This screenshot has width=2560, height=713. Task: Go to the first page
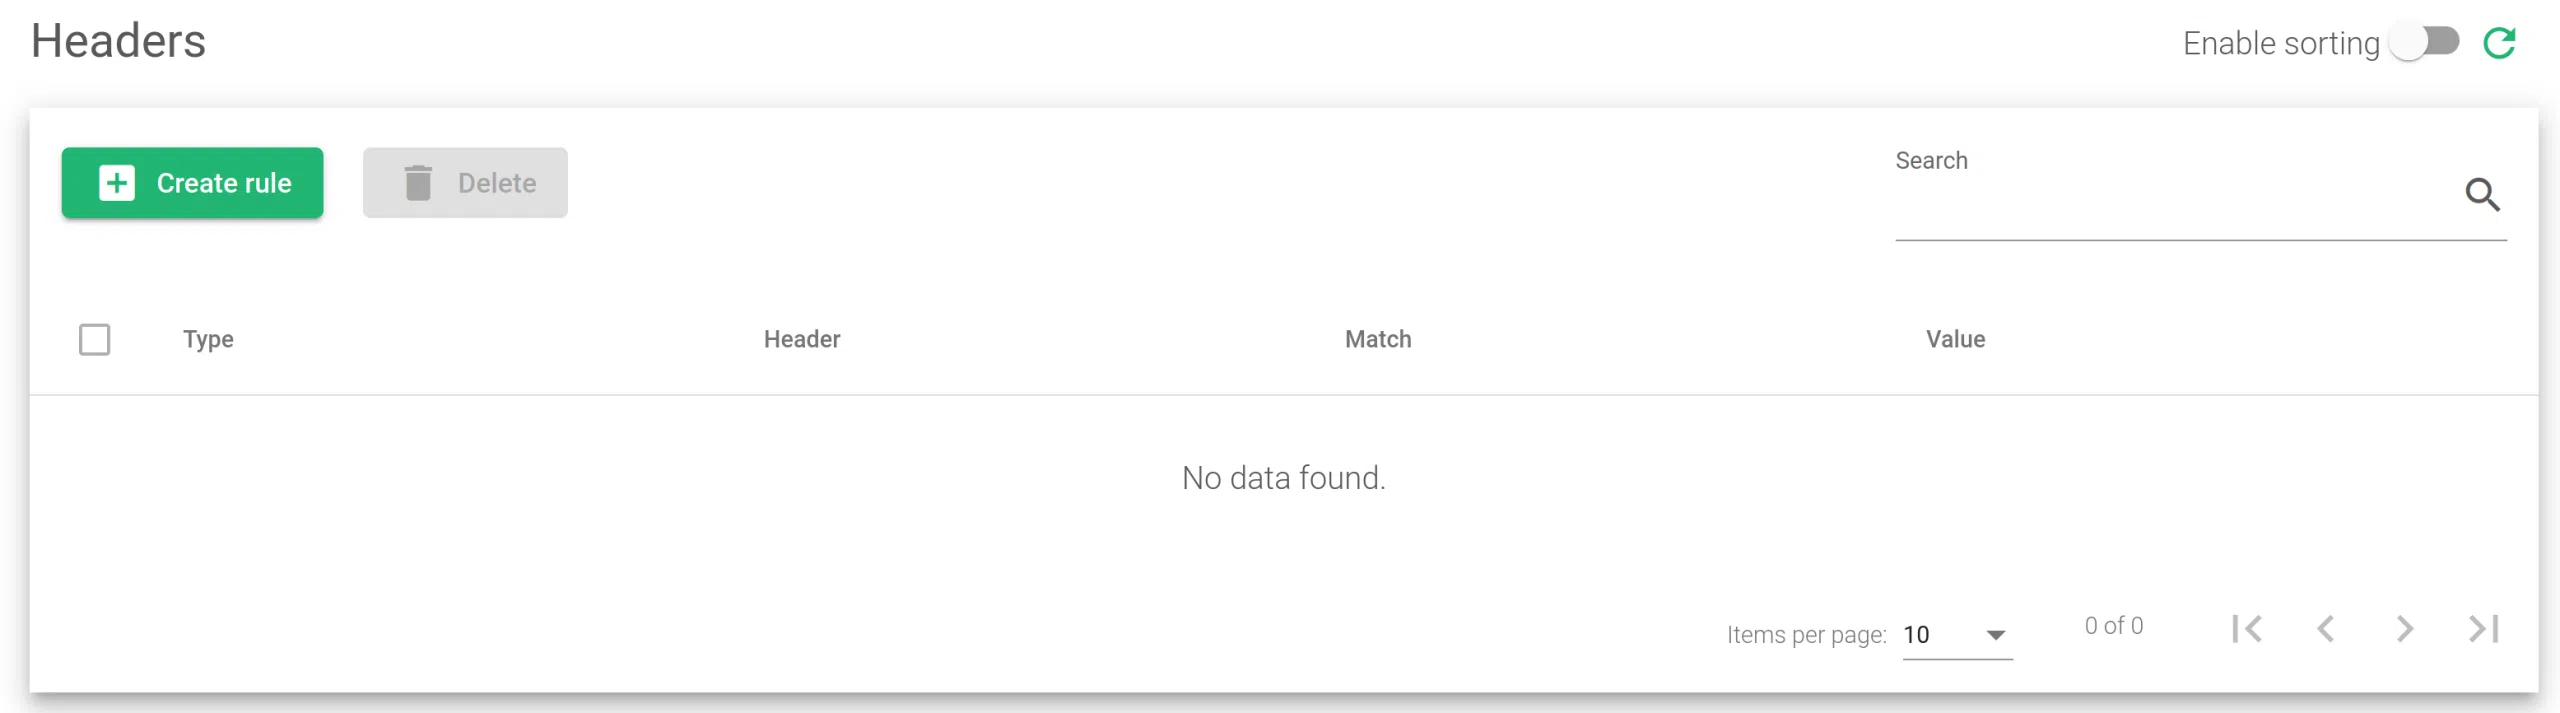2247,629
